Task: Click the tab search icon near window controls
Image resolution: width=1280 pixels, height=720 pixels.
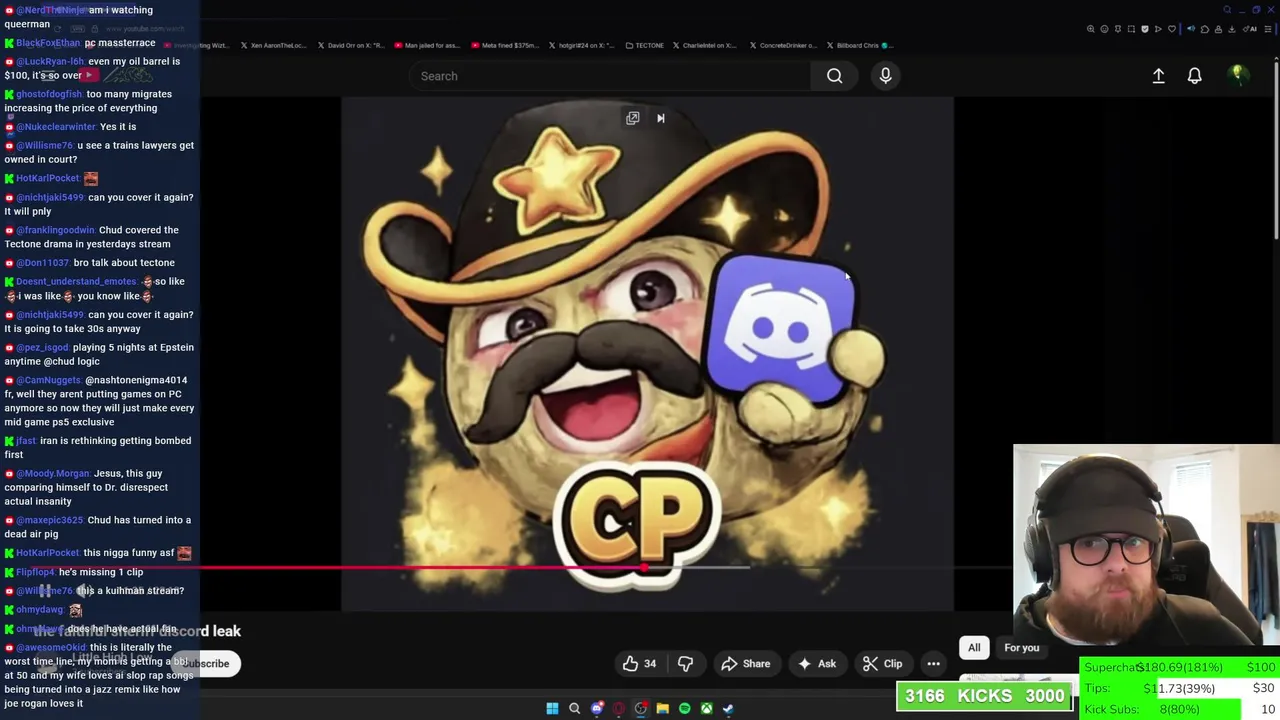Action: tap(1227, 10)
